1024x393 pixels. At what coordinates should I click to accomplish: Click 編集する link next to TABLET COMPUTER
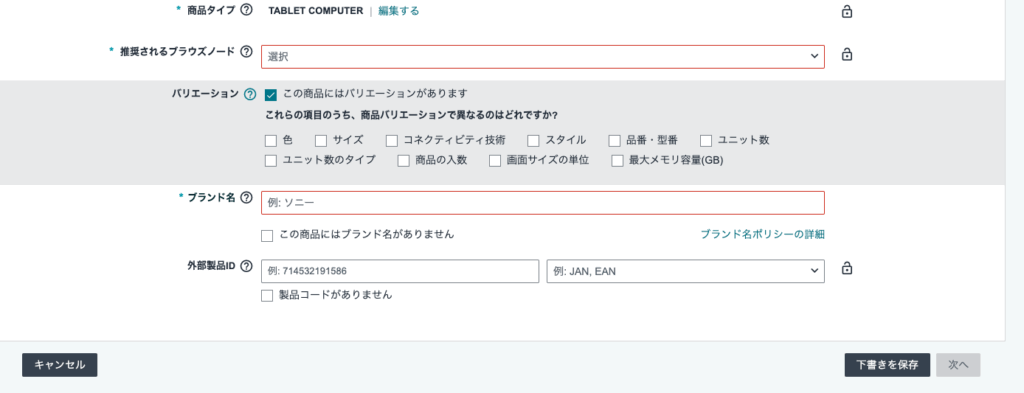(x=398, y=11)
